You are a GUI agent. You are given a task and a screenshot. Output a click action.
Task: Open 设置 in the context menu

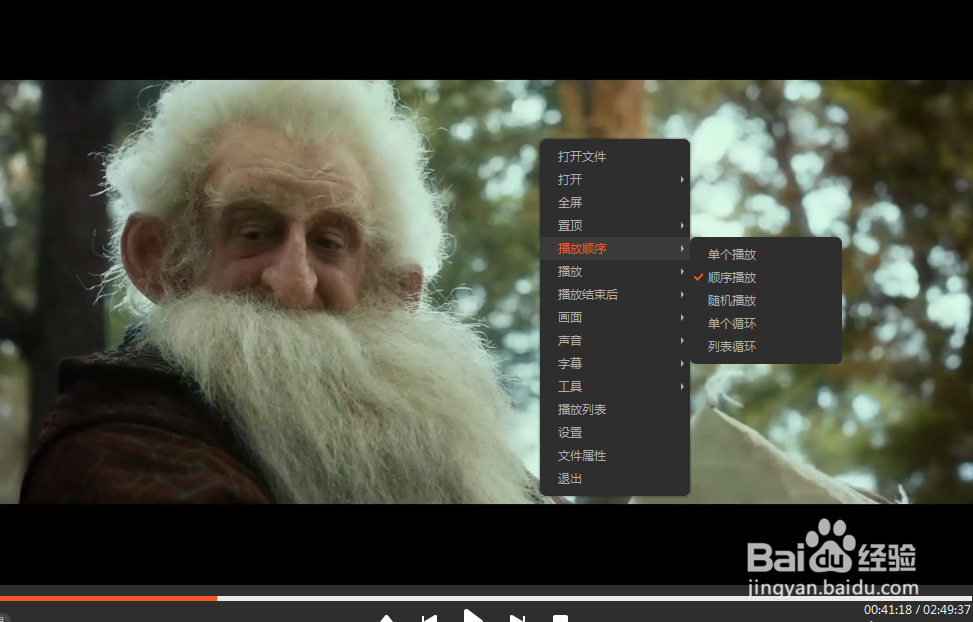[x=614, y=432]
